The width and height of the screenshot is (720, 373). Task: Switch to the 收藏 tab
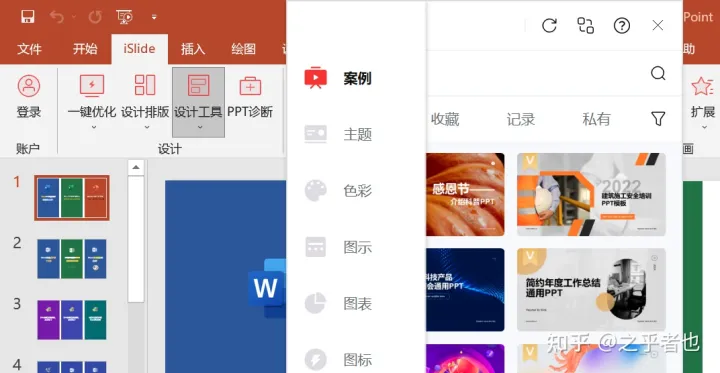click(x=445, y=119)
